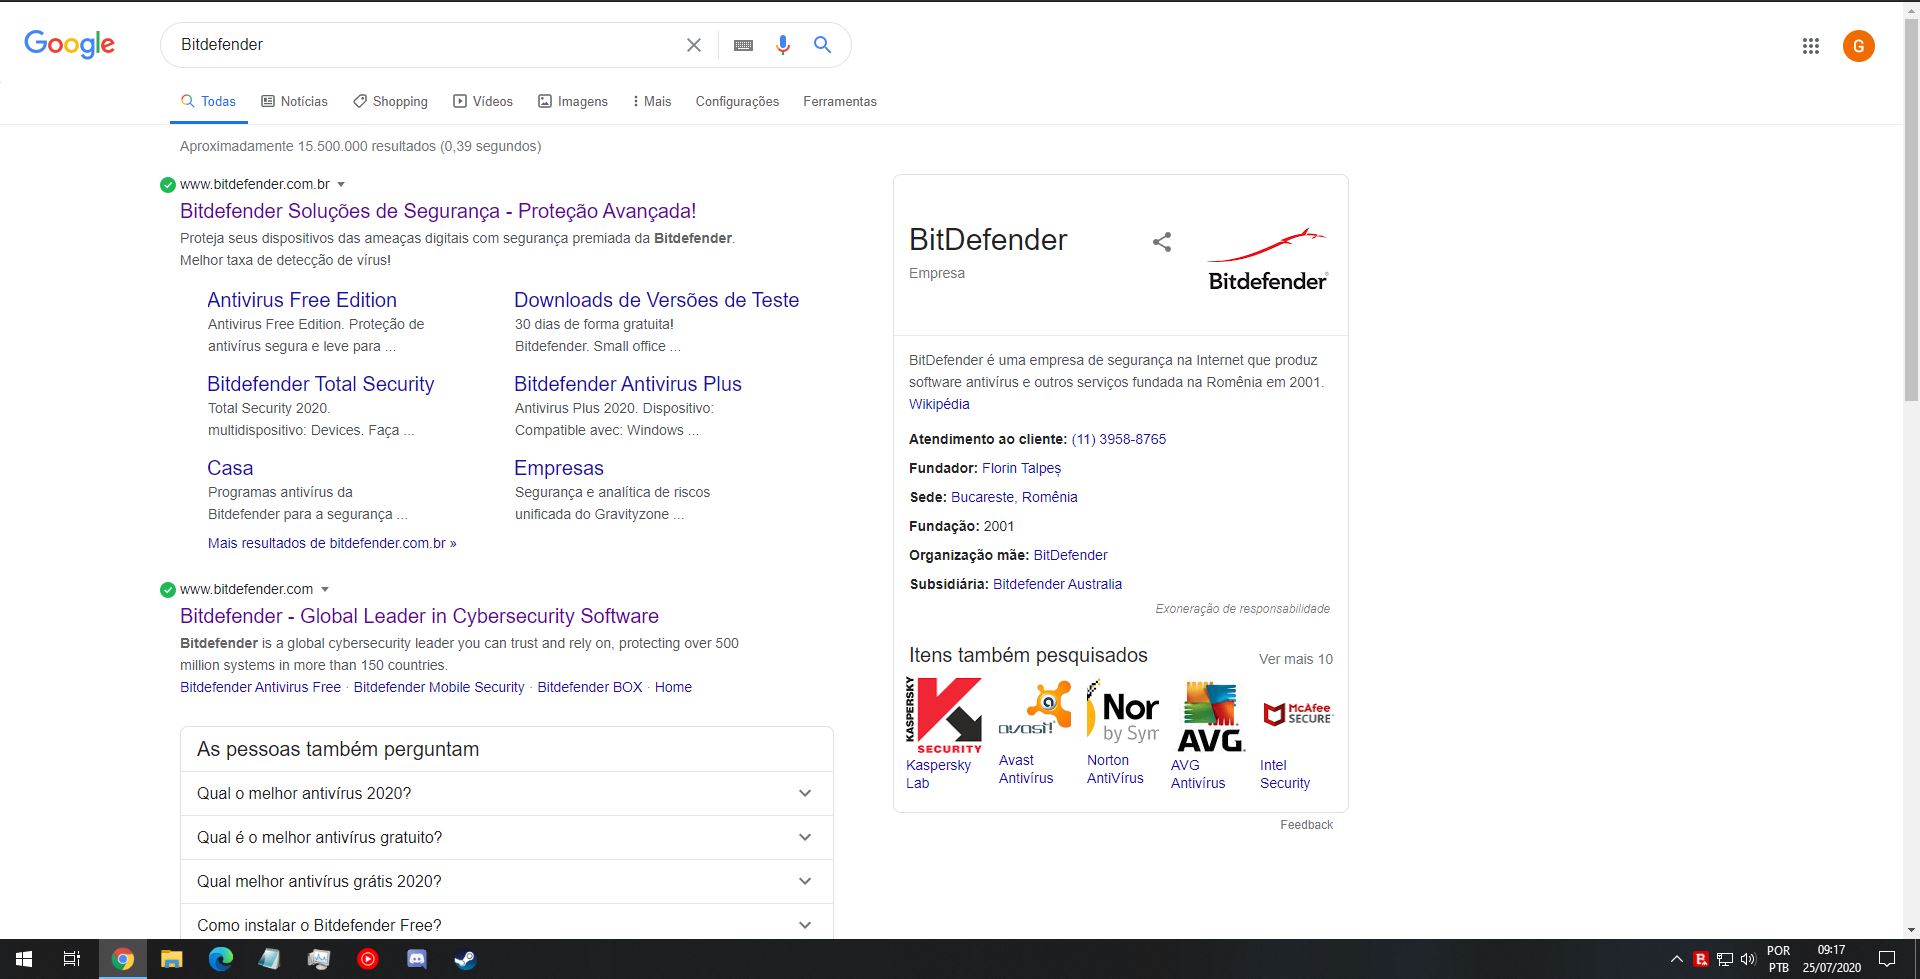The width and height of the screenshot is (1920, 979).
Task: Open the Google apps grid
Action: coord(1811,46)
